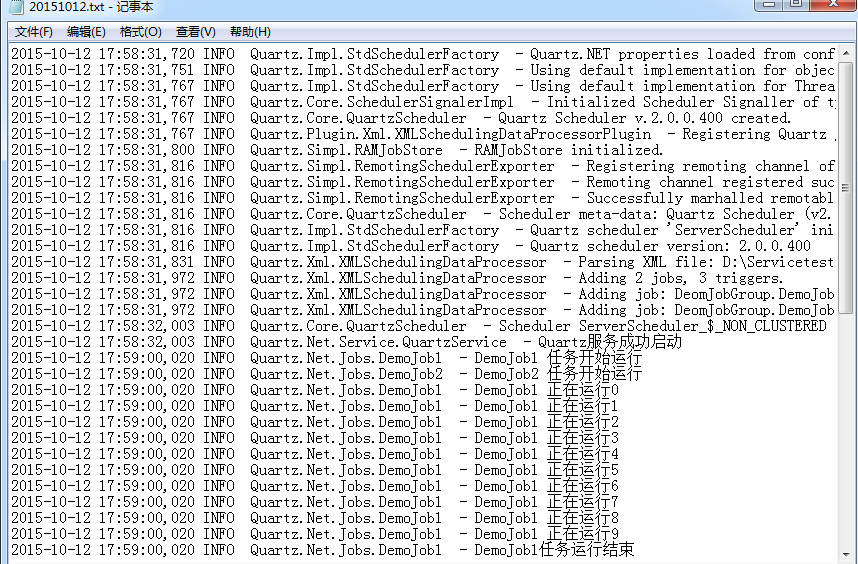Click text 'Remoting channel registered suc'
The height and width of the screenshot is (564, 858).
pos(711,182)
